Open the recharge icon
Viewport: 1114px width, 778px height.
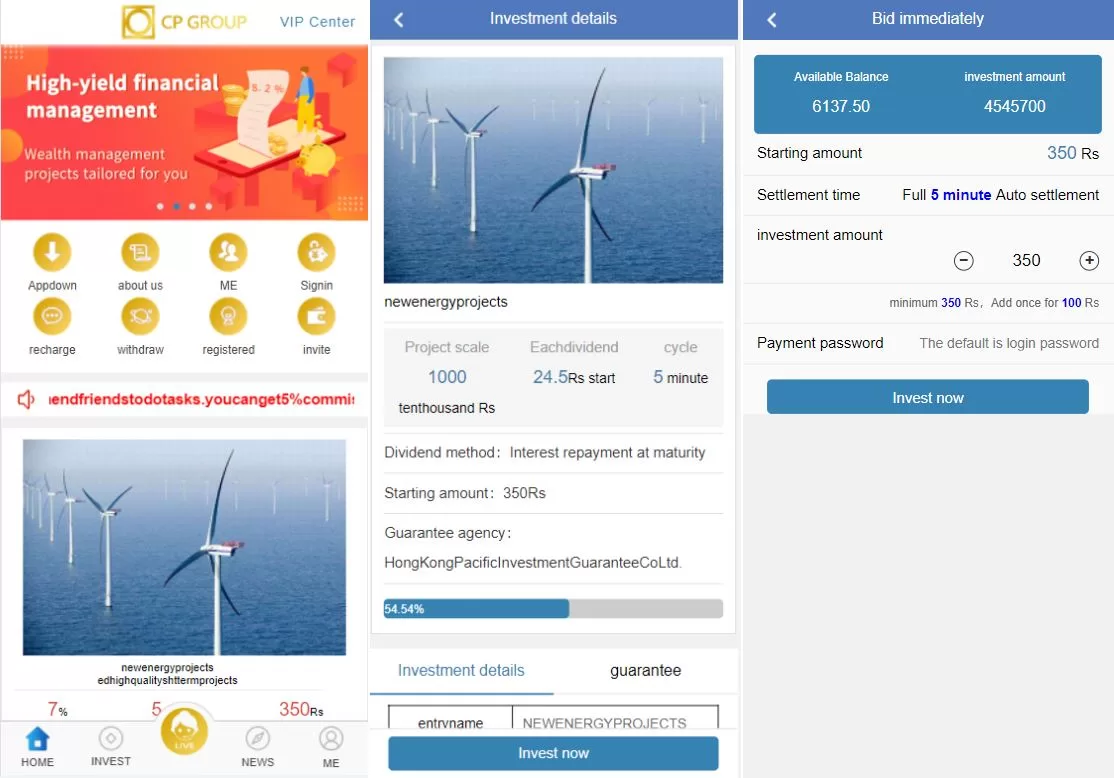coord(52,316)
